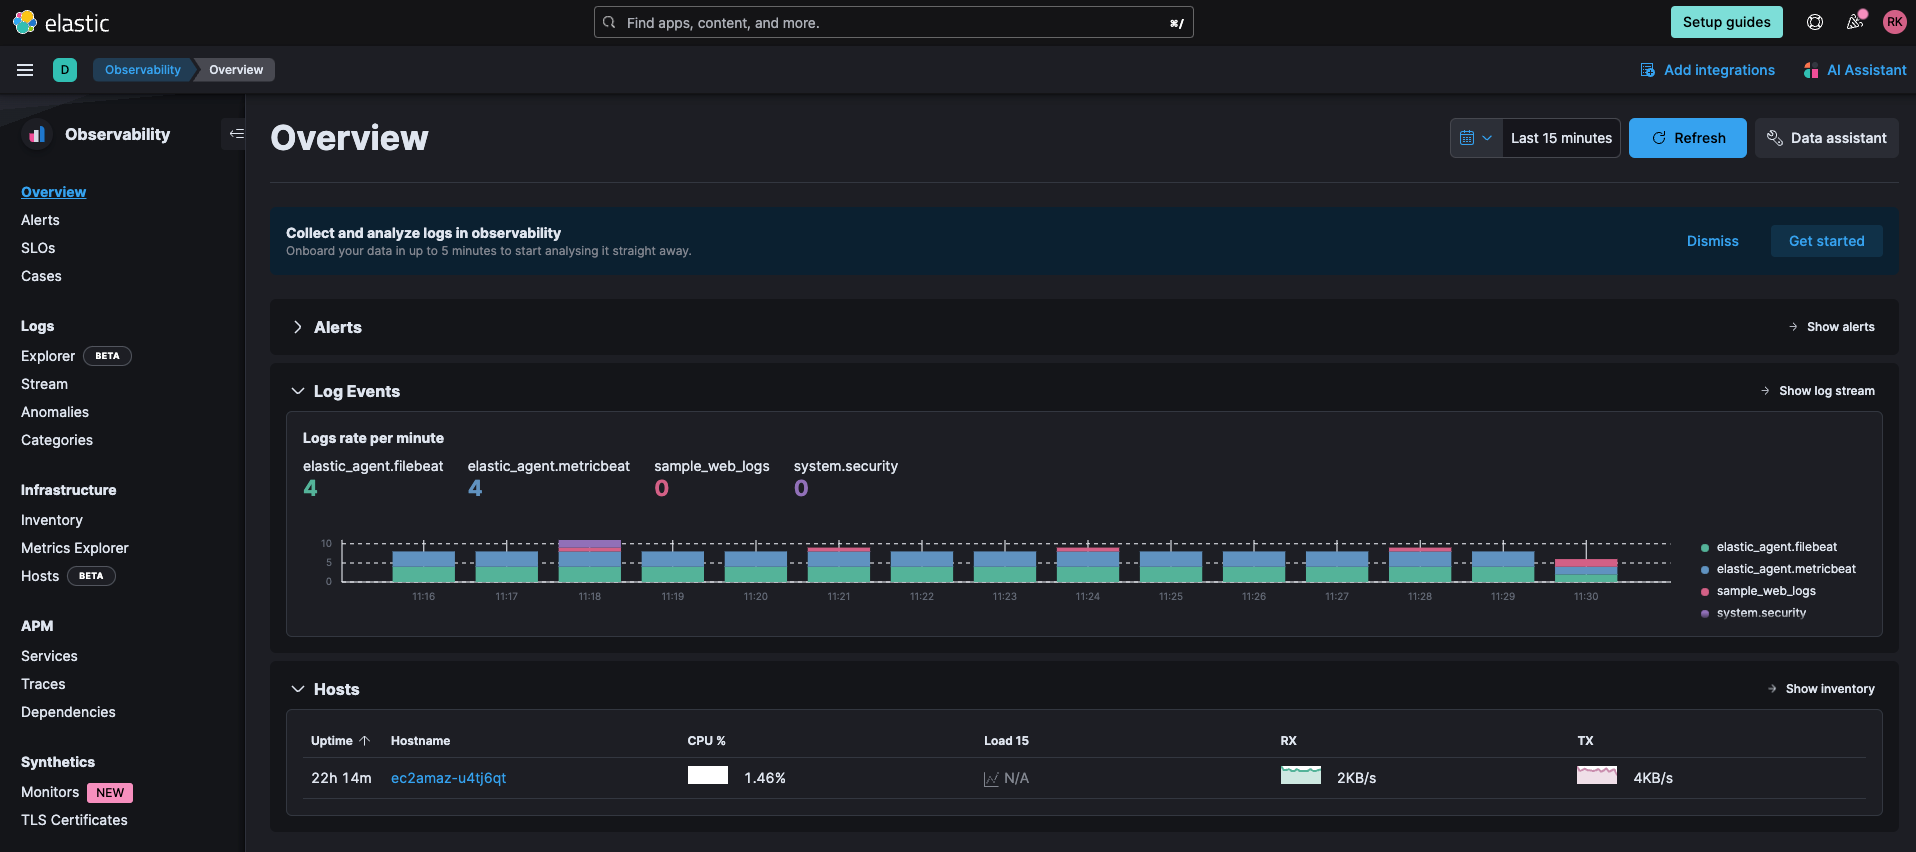Open TLS Certificates in the sidebar
This screenshot has width=1916, height=852.
tap(74, 820)
